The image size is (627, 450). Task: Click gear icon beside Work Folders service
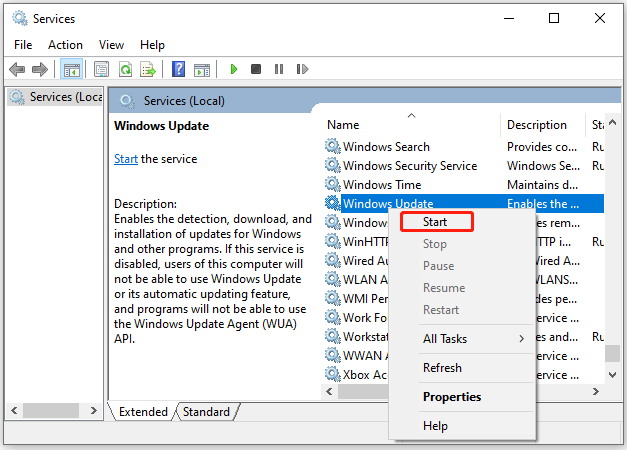tap(332, 317)
